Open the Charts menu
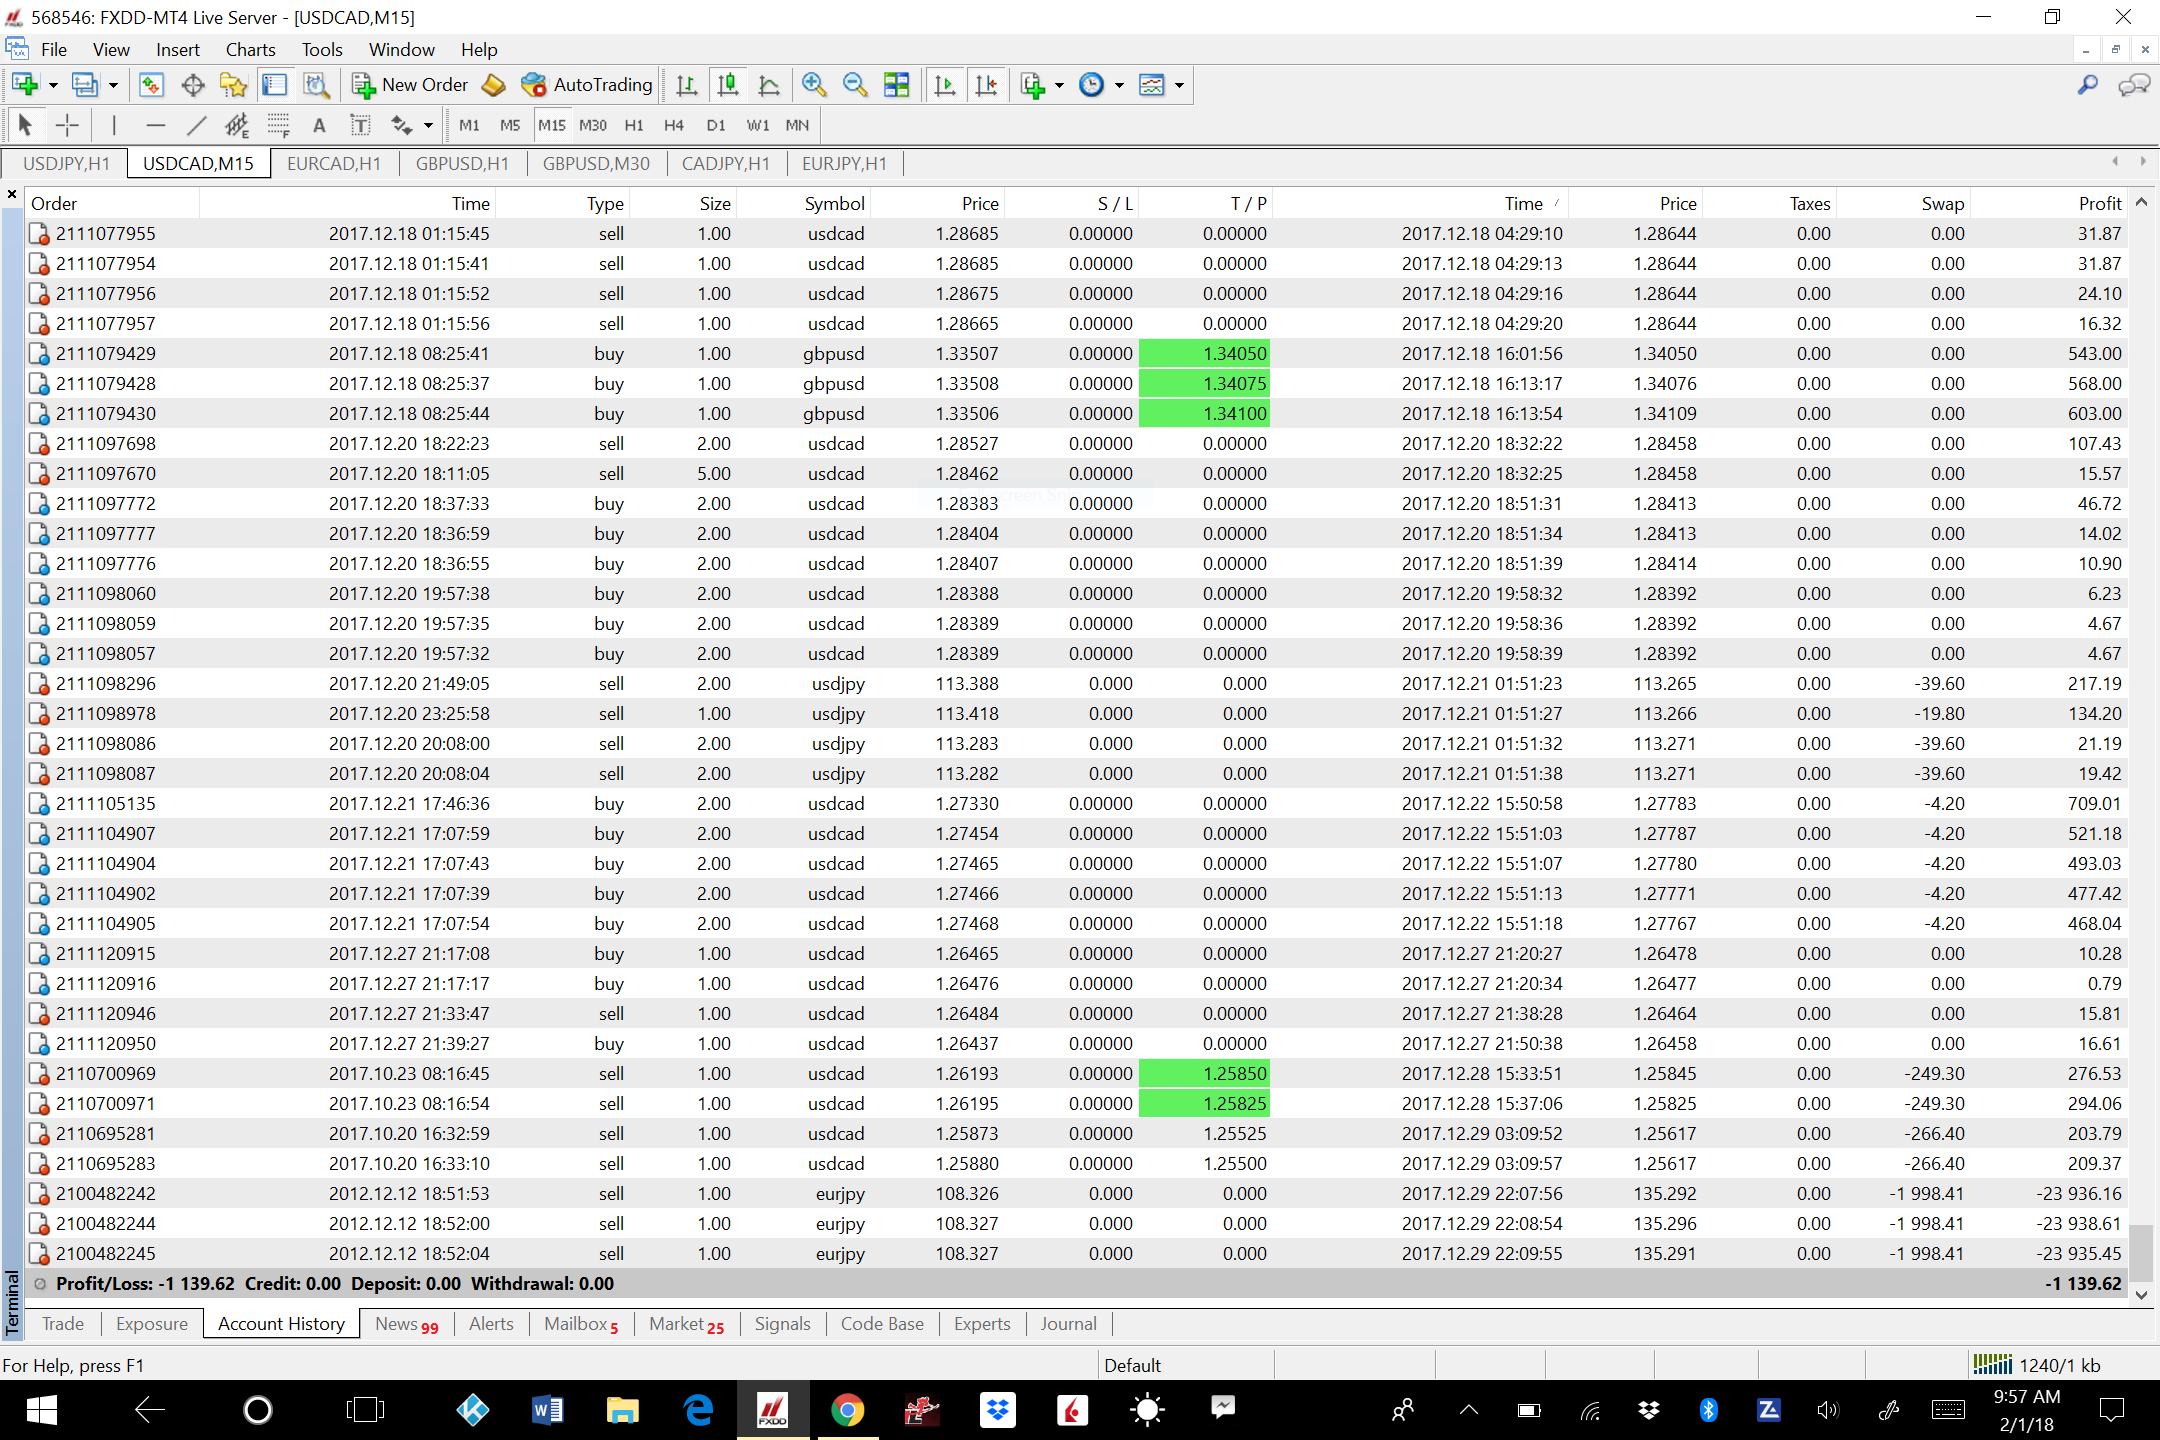This screenshot has width=2160, height=1440. pyautogui.click(x=250, y=49)
